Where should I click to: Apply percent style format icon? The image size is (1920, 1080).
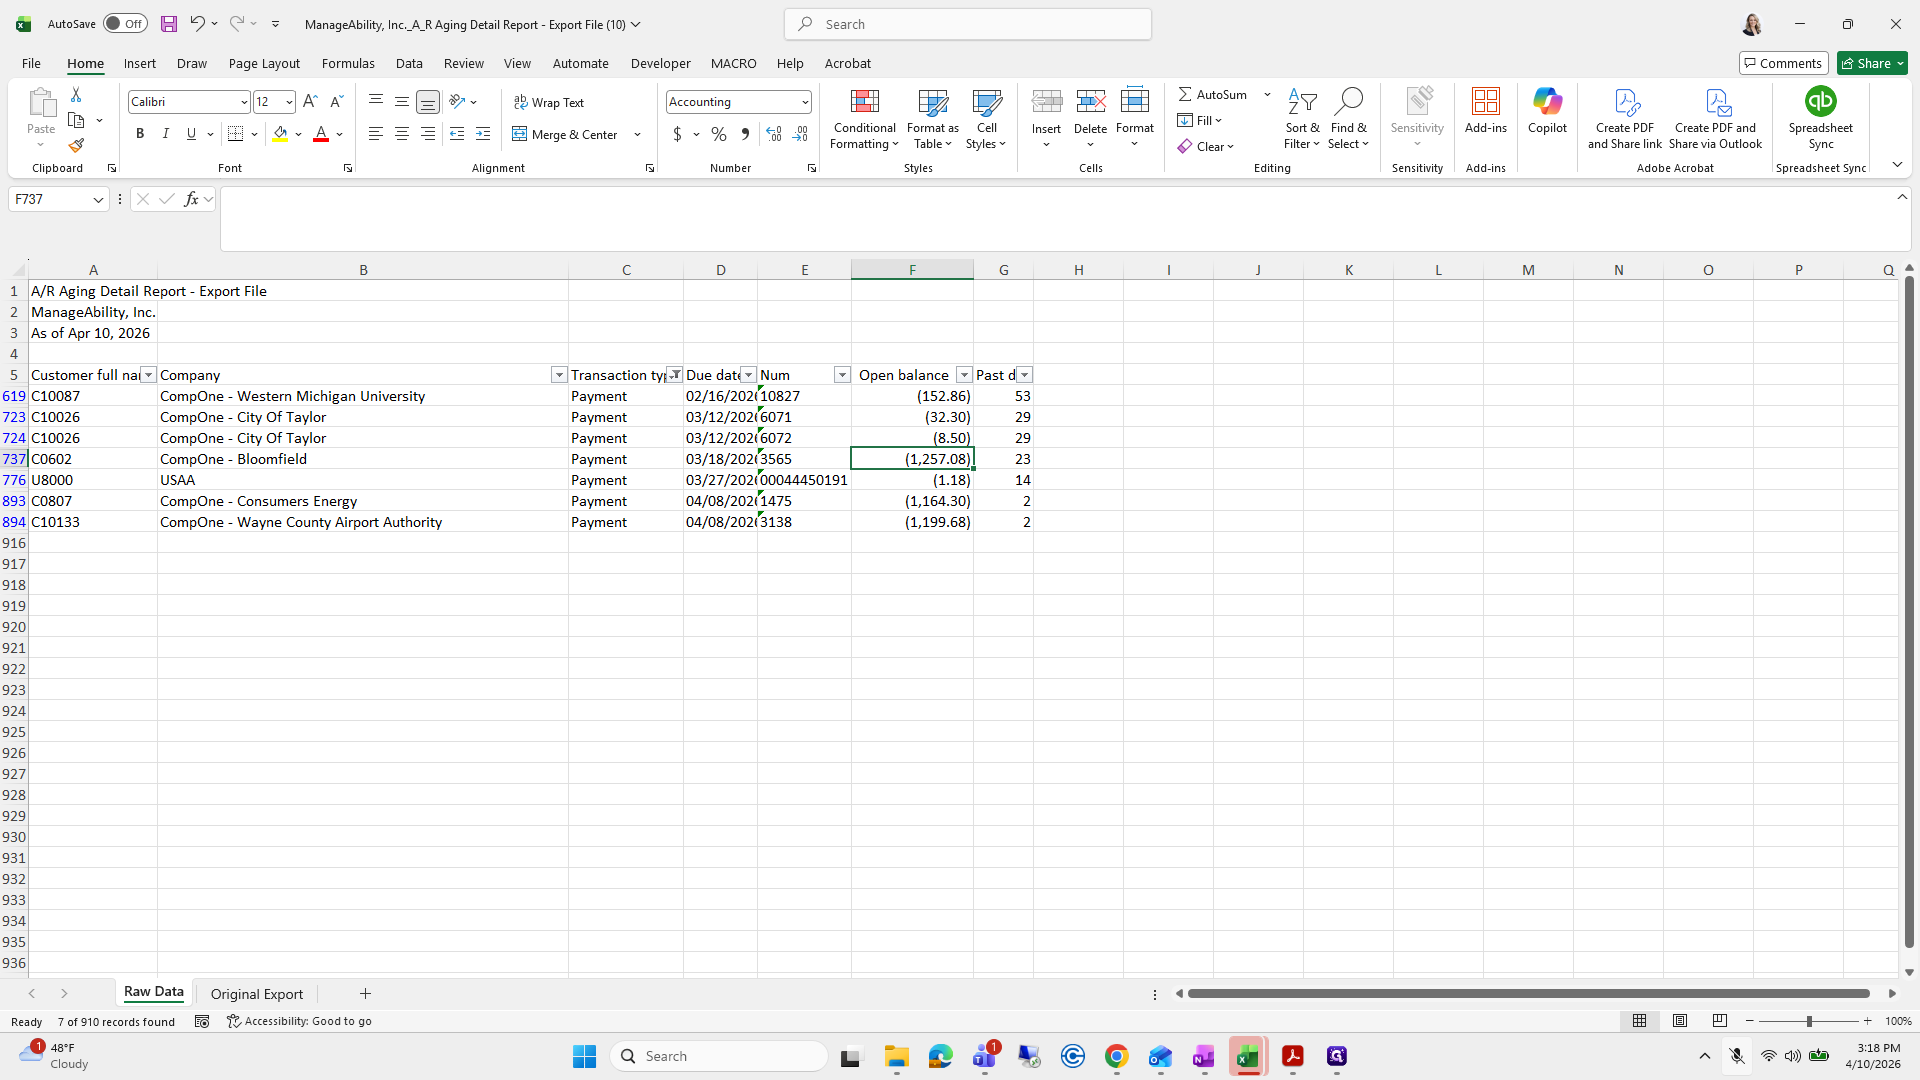pos(719,134)
